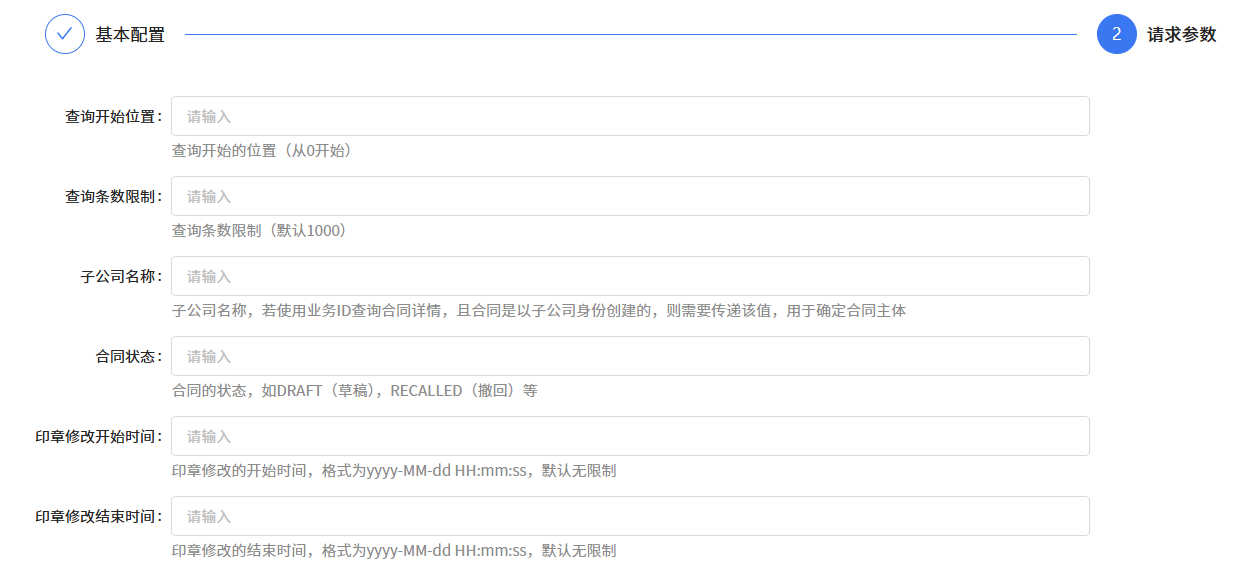Click the 子公司名称 field label
The width and height of the screenshot is (1242, 576).
coord(120,276)
